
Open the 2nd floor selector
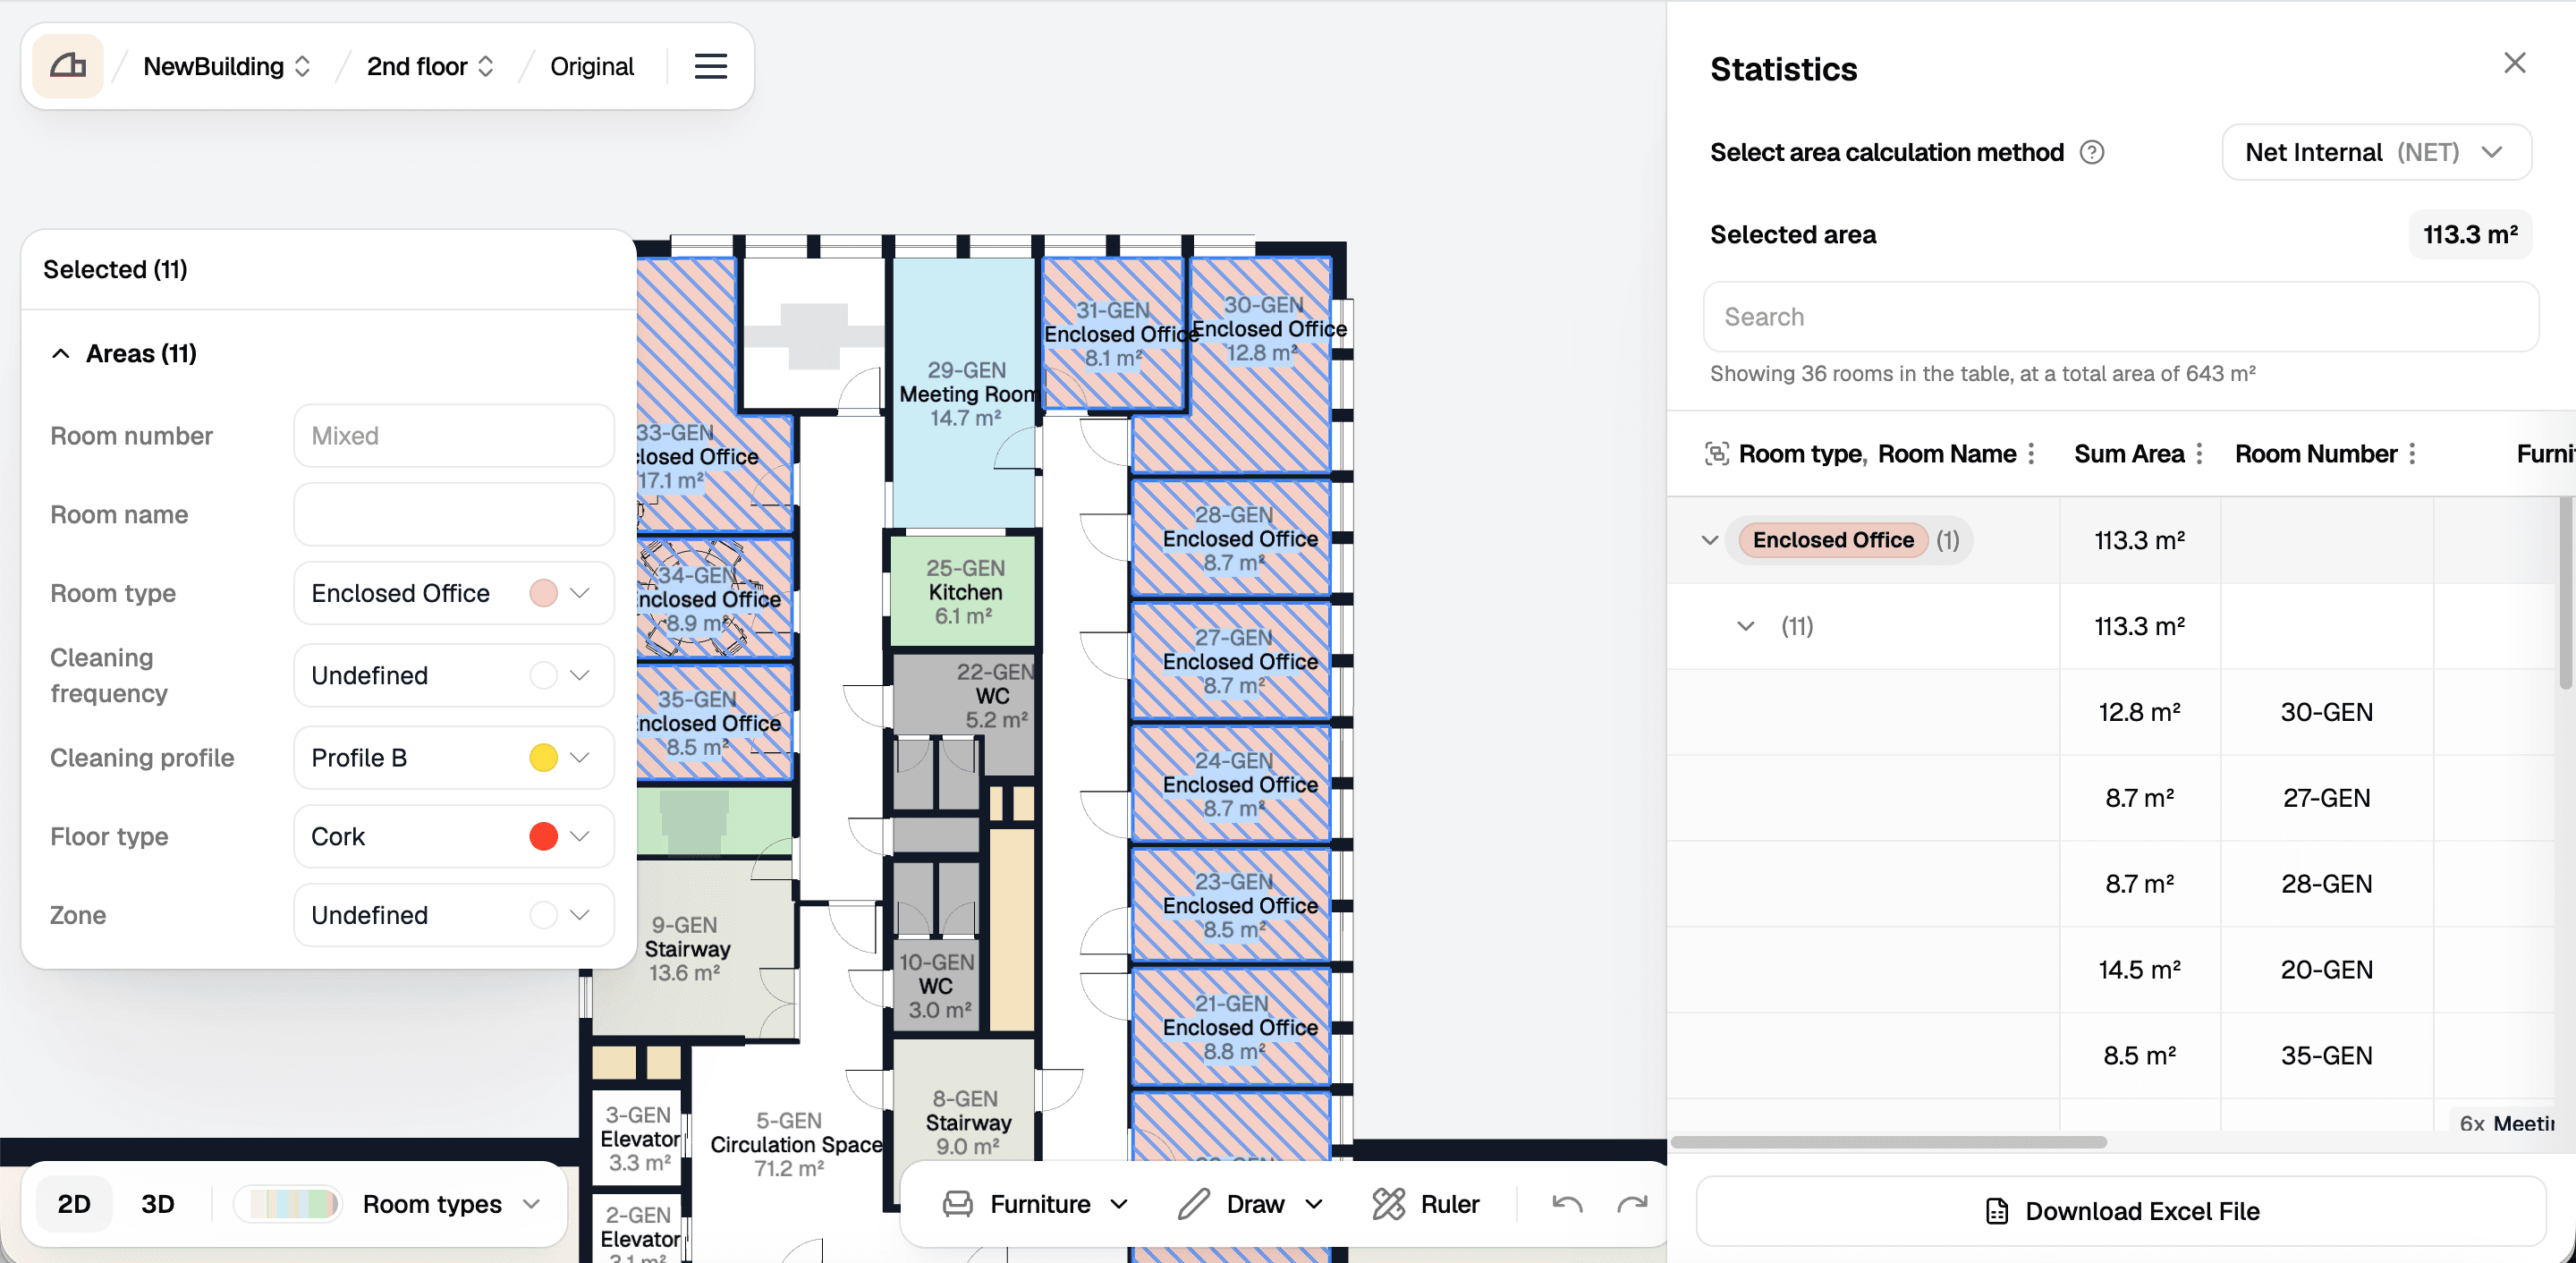click(x=431, y=67)
